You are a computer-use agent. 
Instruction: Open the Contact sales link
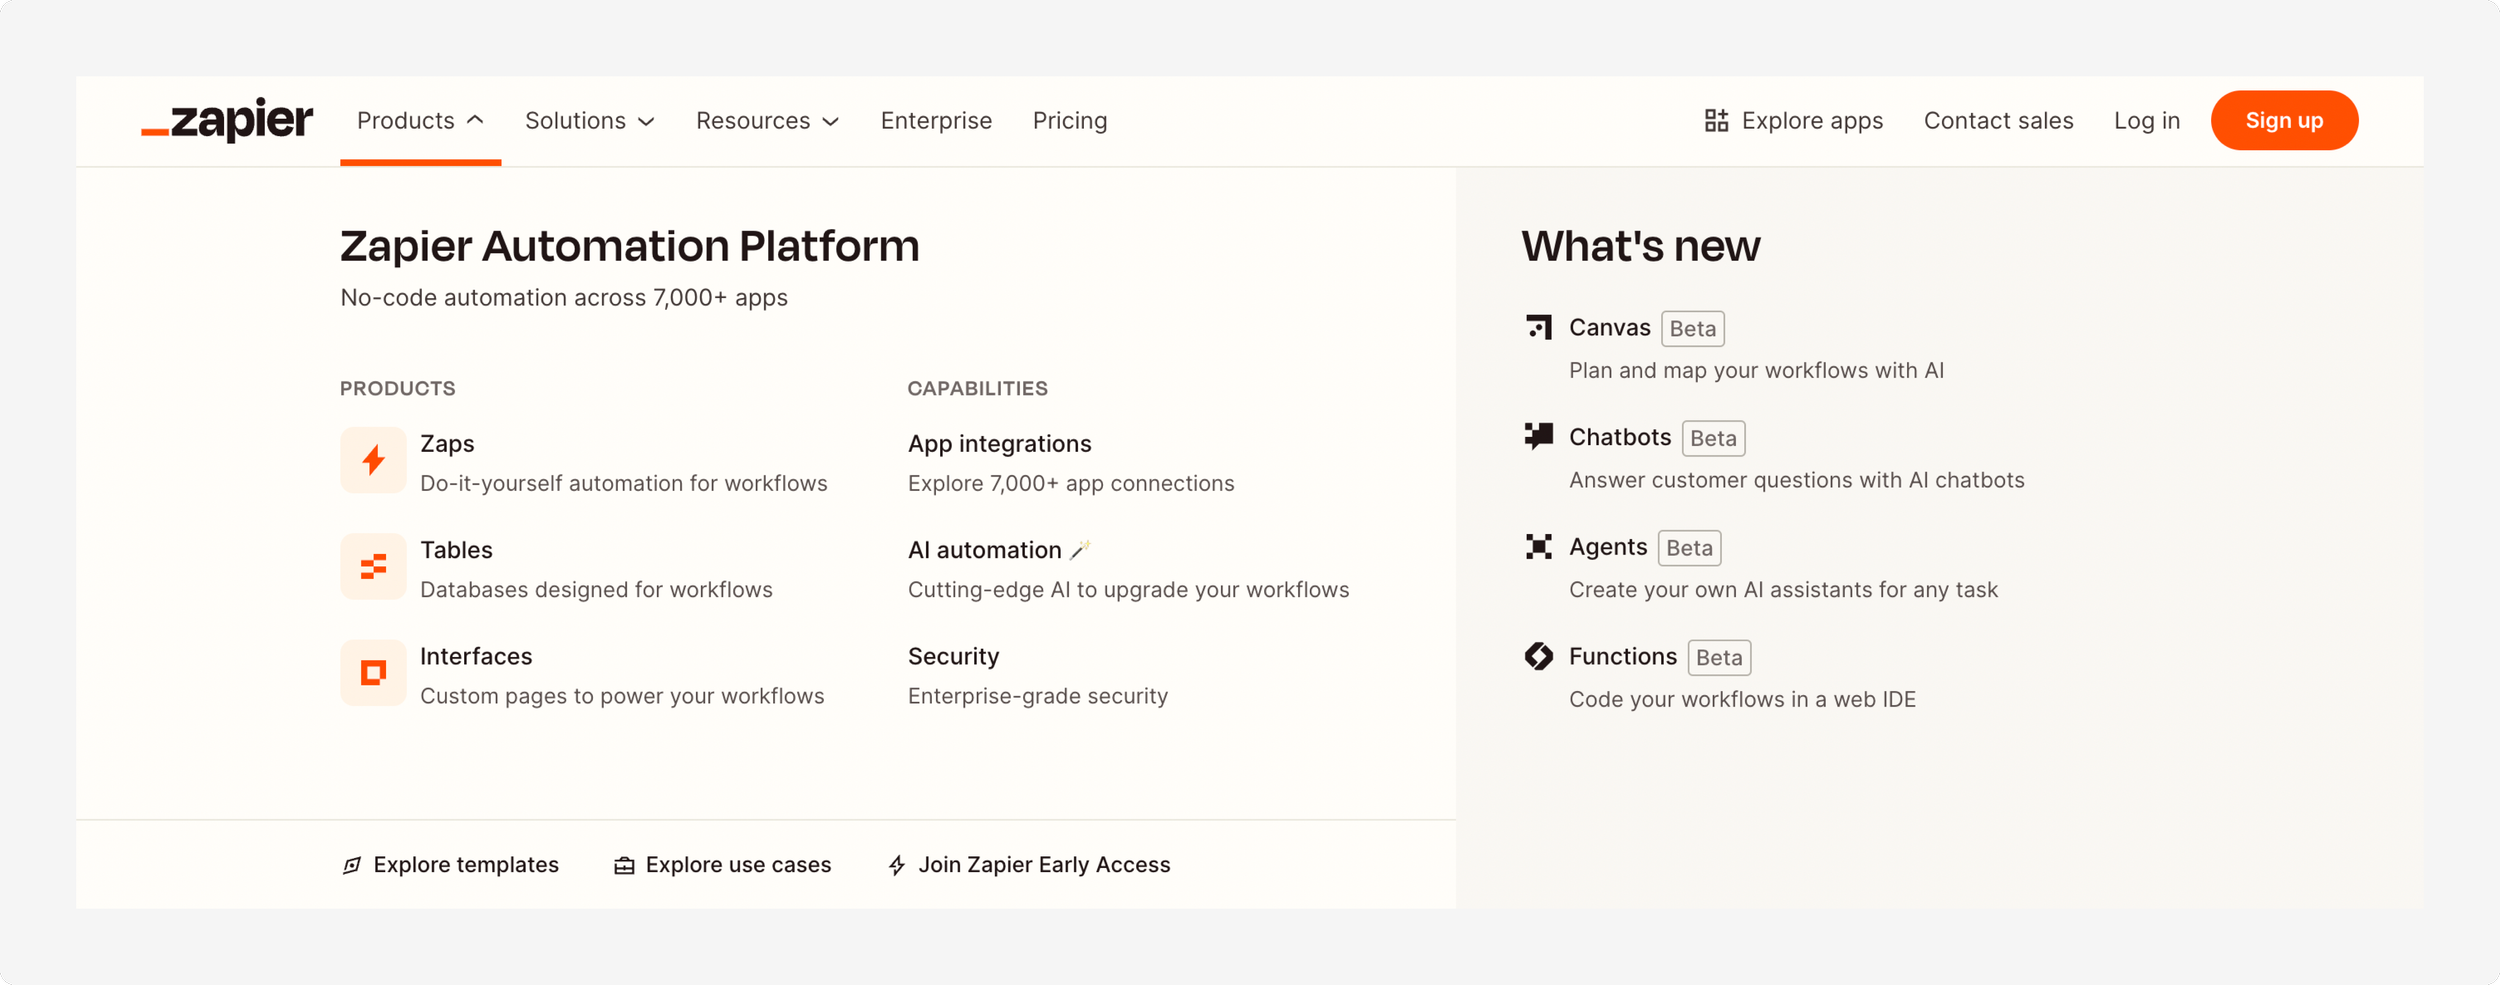pyautogui.click(x=1998, y=121)
